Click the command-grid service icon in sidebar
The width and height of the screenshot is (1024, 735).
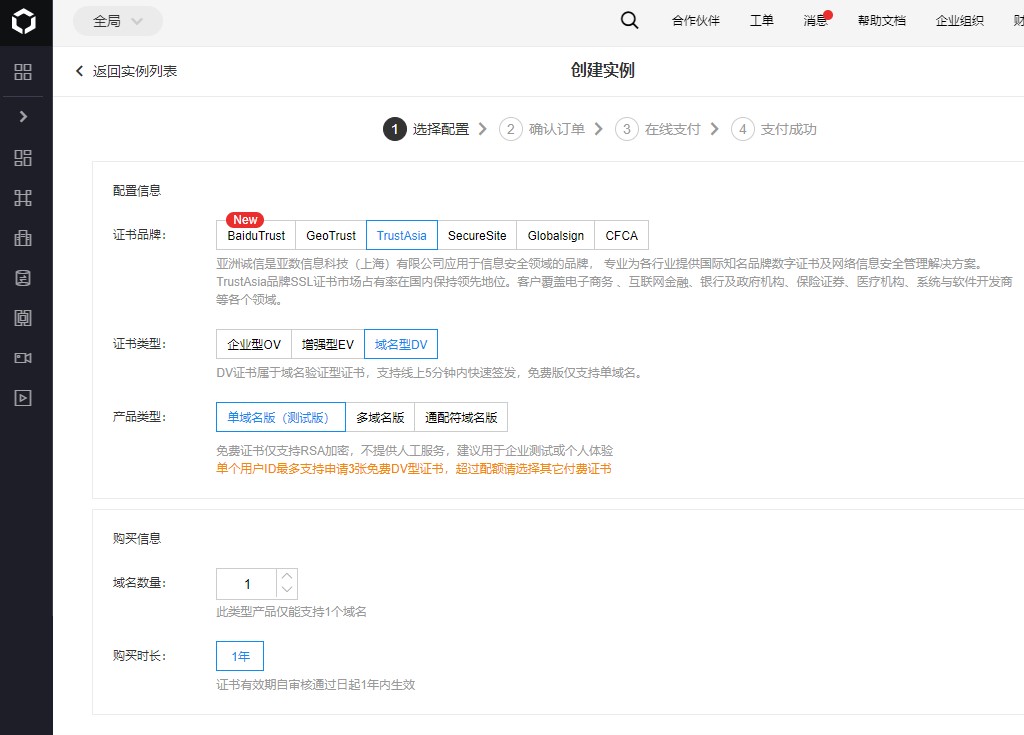(25, 198)
